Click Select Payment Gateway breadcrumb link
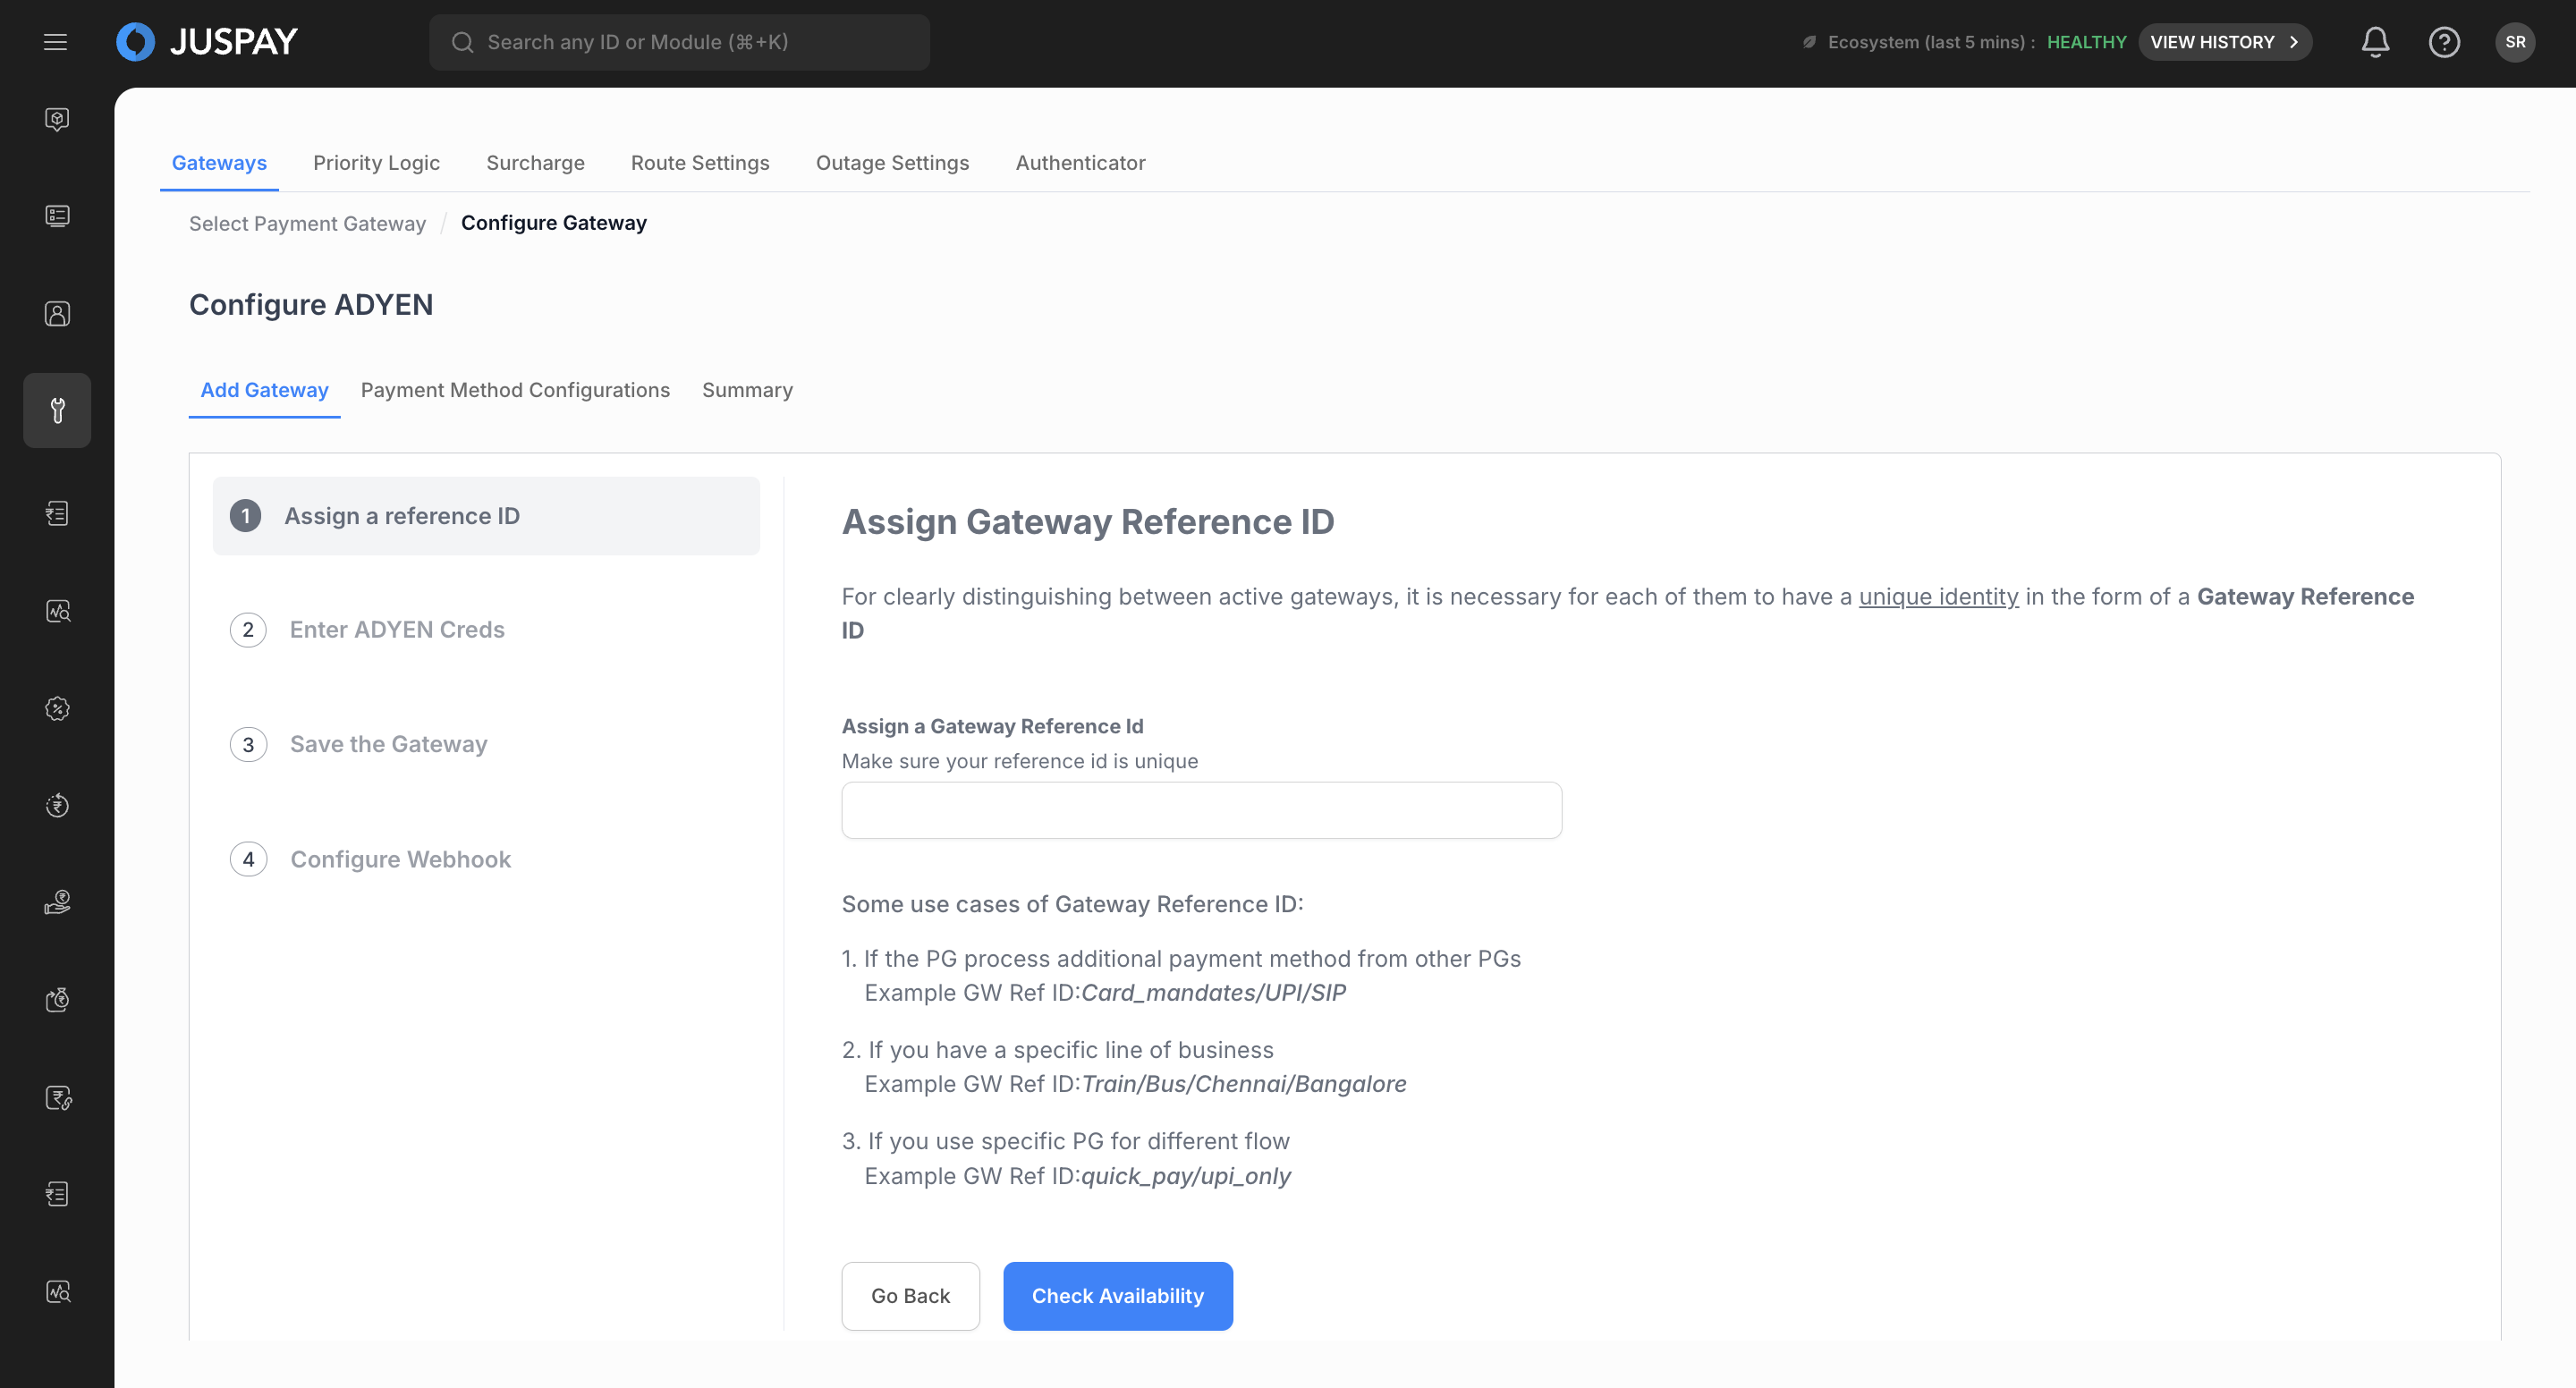Viewport: 2576px width, 1388px height. (307, 224)
